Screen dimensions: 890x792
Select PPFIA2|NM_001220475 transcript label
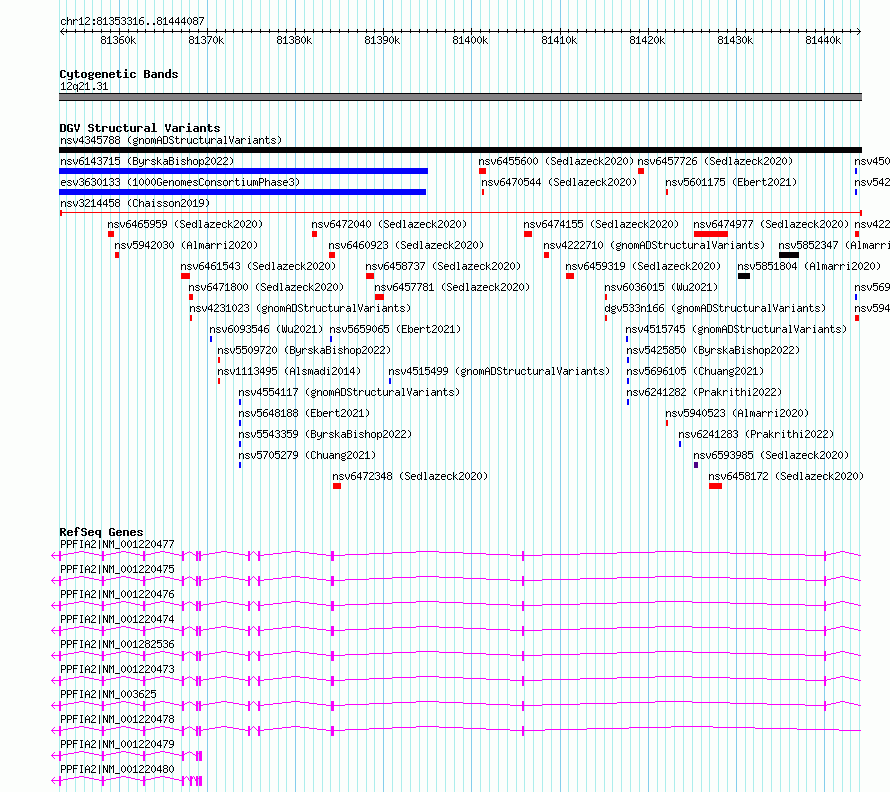[117, 569]
